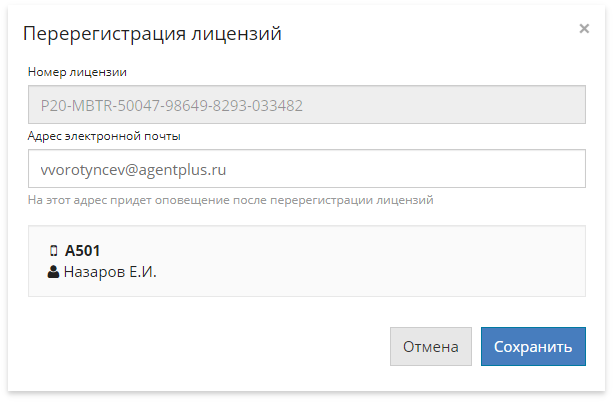Click the Перерегистрация лицензий dialog title
The height and width of the screenshot is (402, 613).
click(152, 34)
